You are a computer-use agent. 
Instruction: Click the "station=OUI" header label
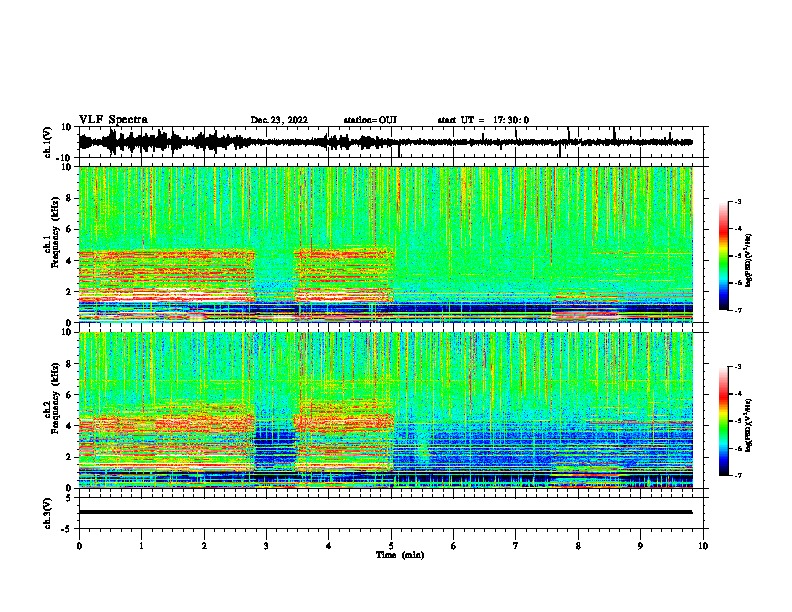pyautogui.click(x=370, y=120)
